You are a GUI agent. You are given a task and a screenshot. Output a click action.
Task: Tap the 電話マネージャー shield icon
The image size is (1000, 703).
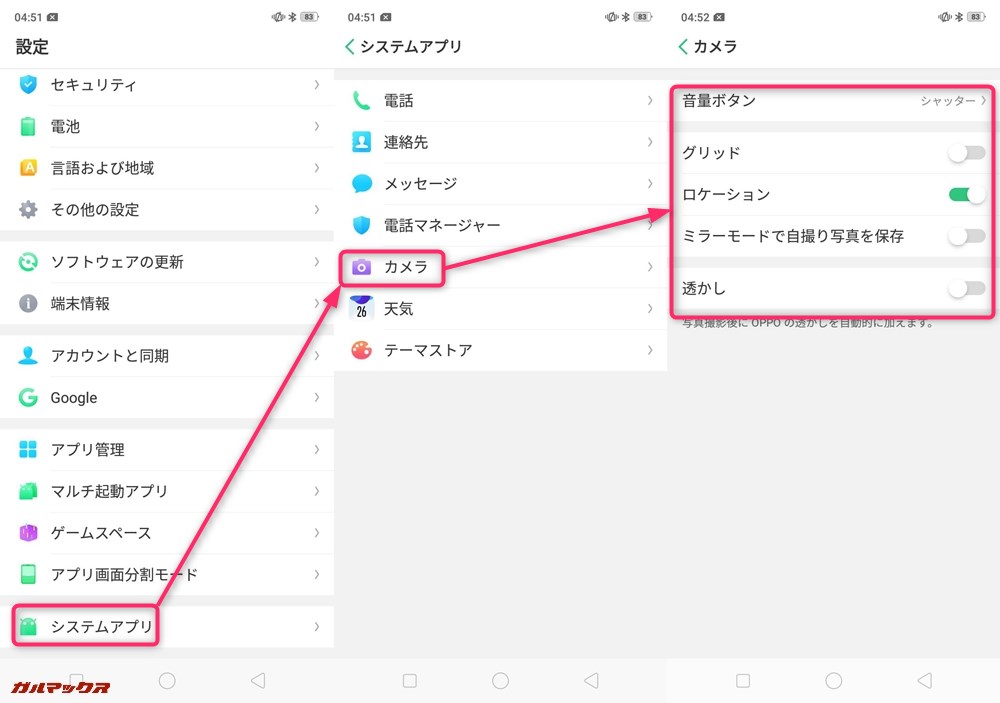click(x=360, y=225)
